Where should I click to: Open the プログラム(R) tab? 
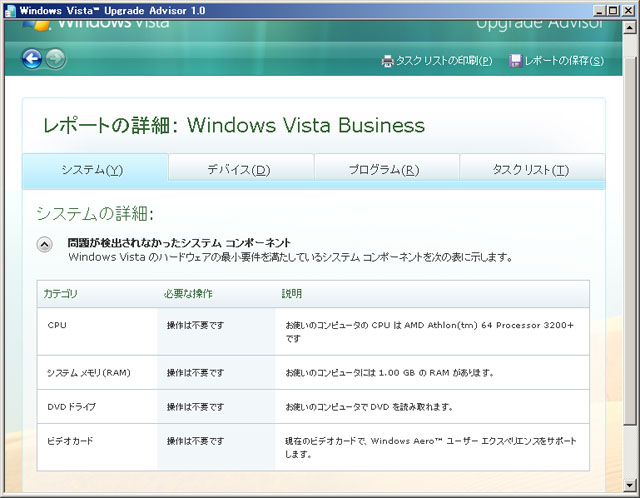[387, 167]
